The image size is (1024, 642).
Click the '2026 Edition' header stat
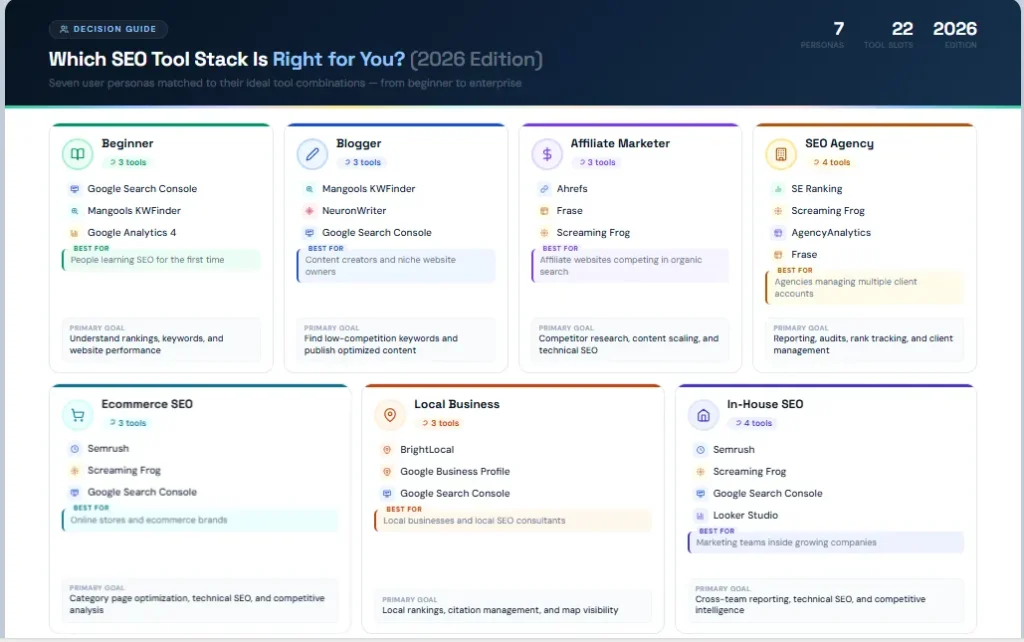[955, 35]
